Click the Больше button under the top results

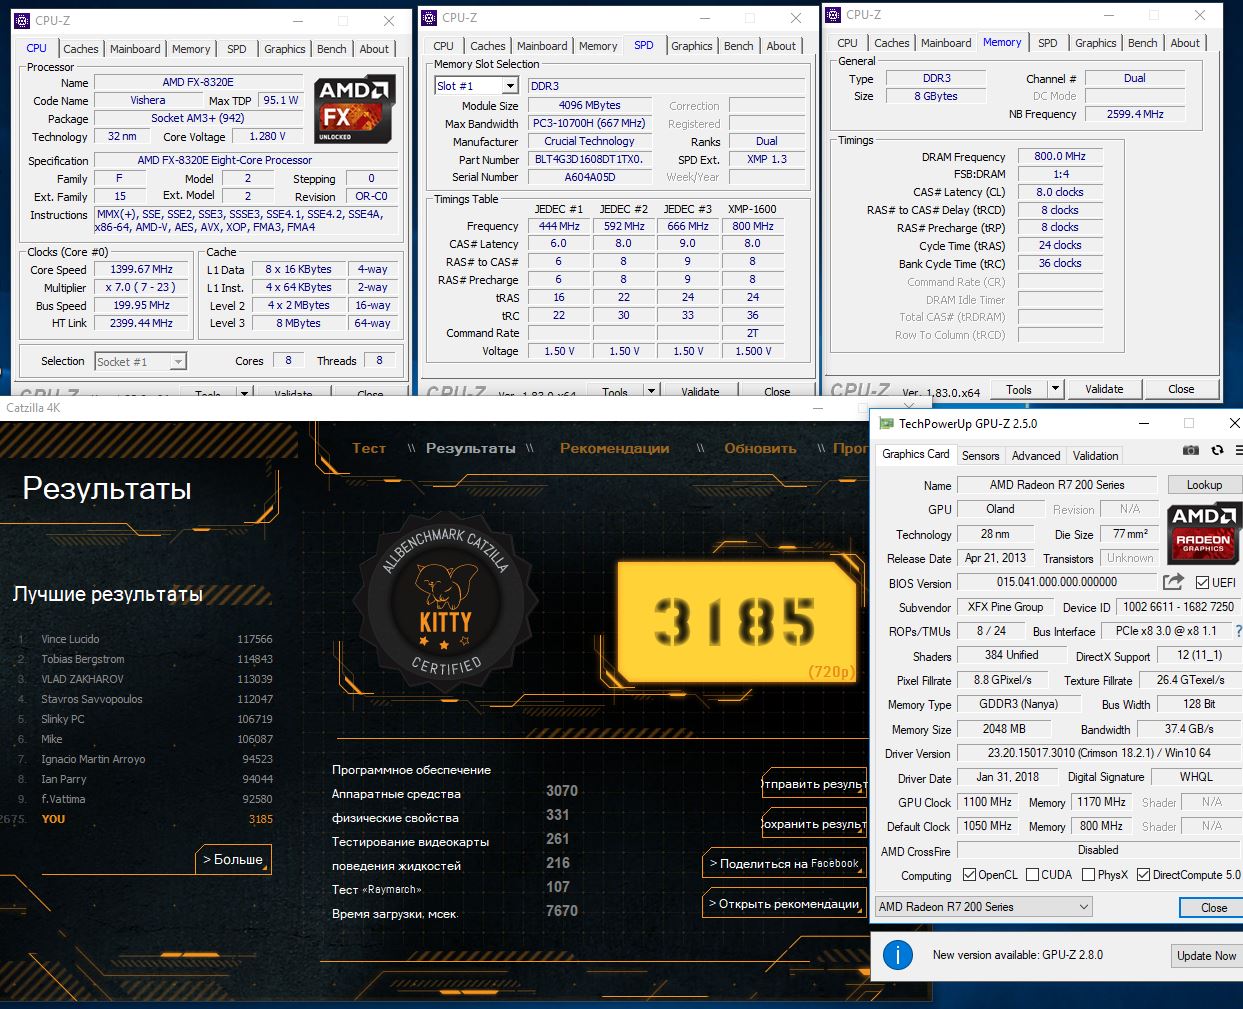click(233, 859)
